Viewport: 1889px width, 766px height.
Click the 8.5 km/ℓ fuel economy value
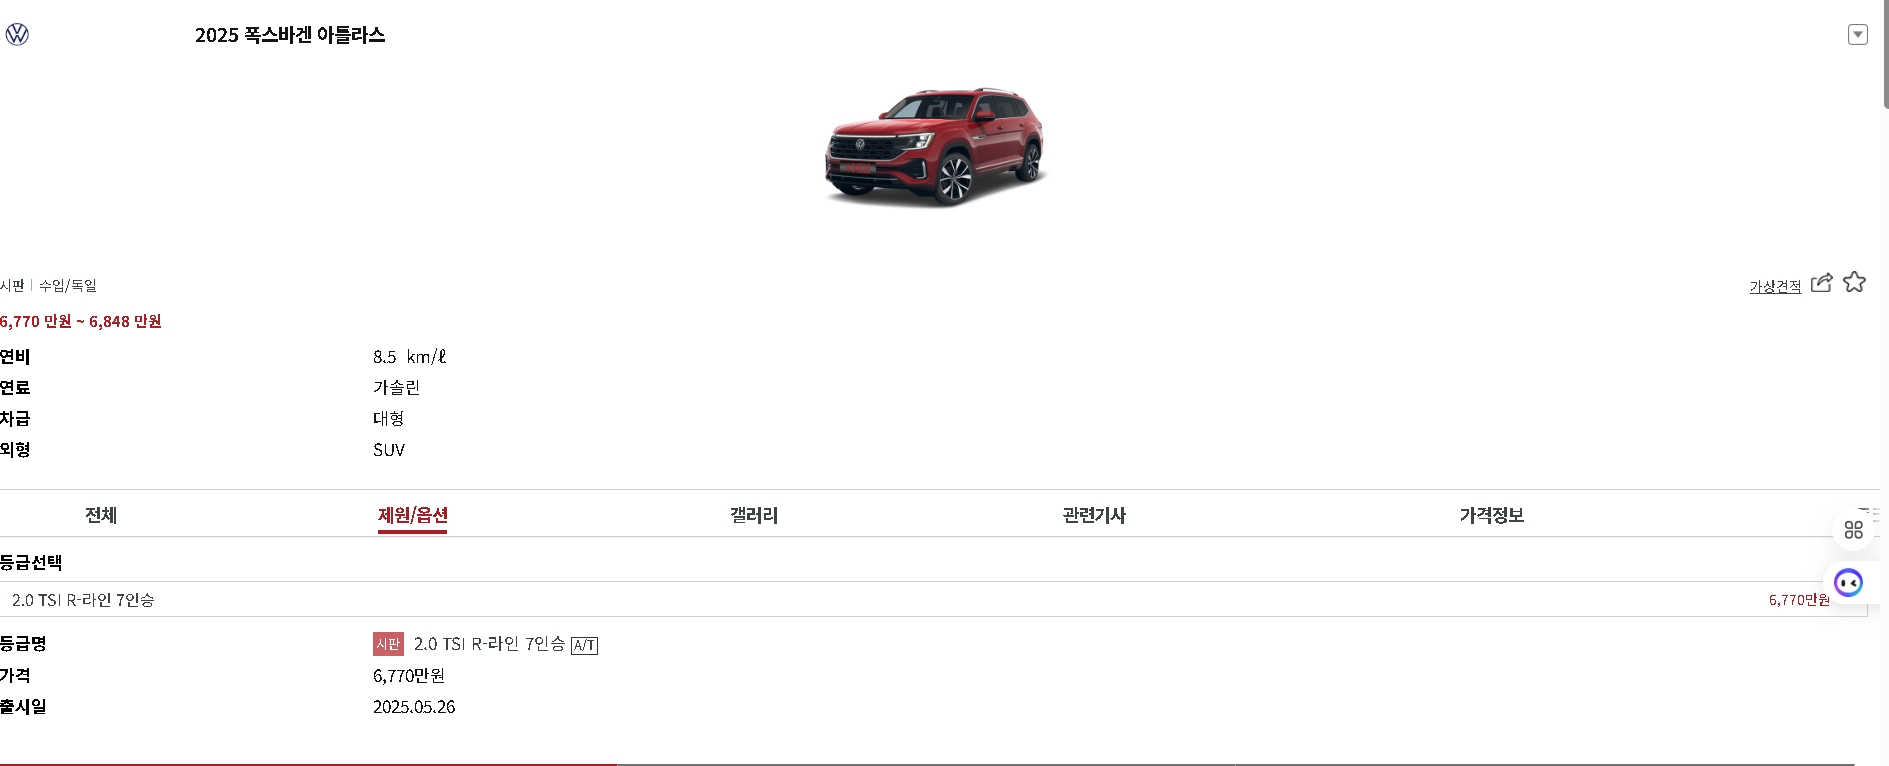click(x=409, y=357)
